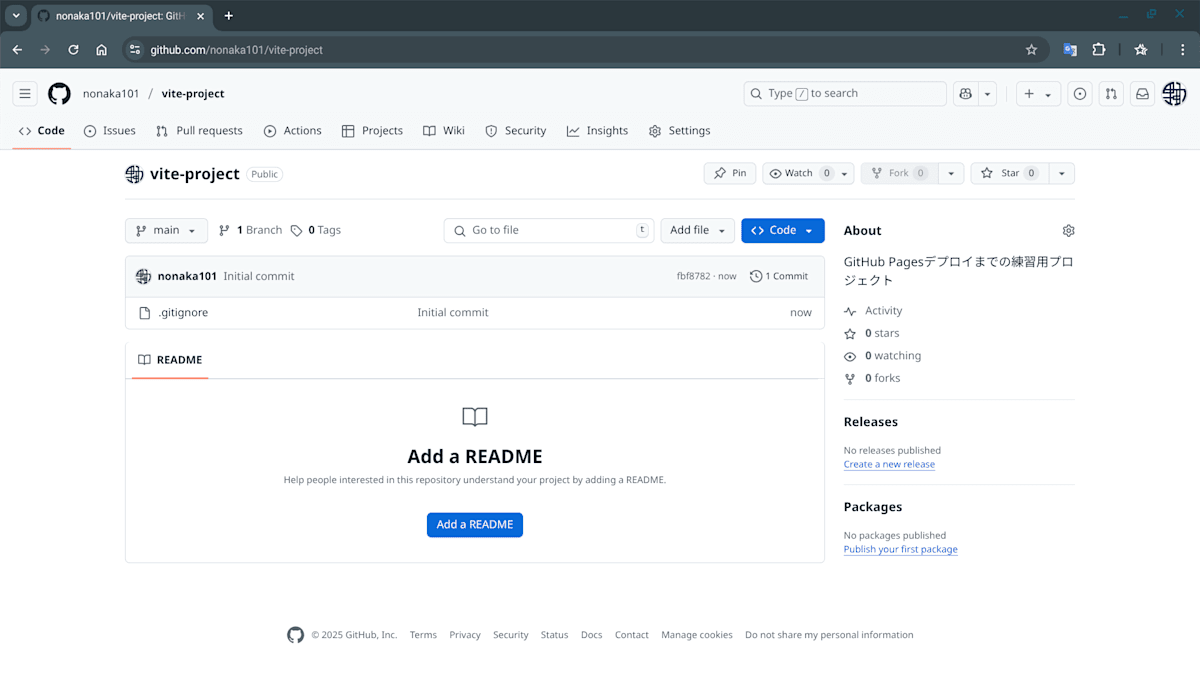Click the browser address bar URL

[x=237, y=50]
